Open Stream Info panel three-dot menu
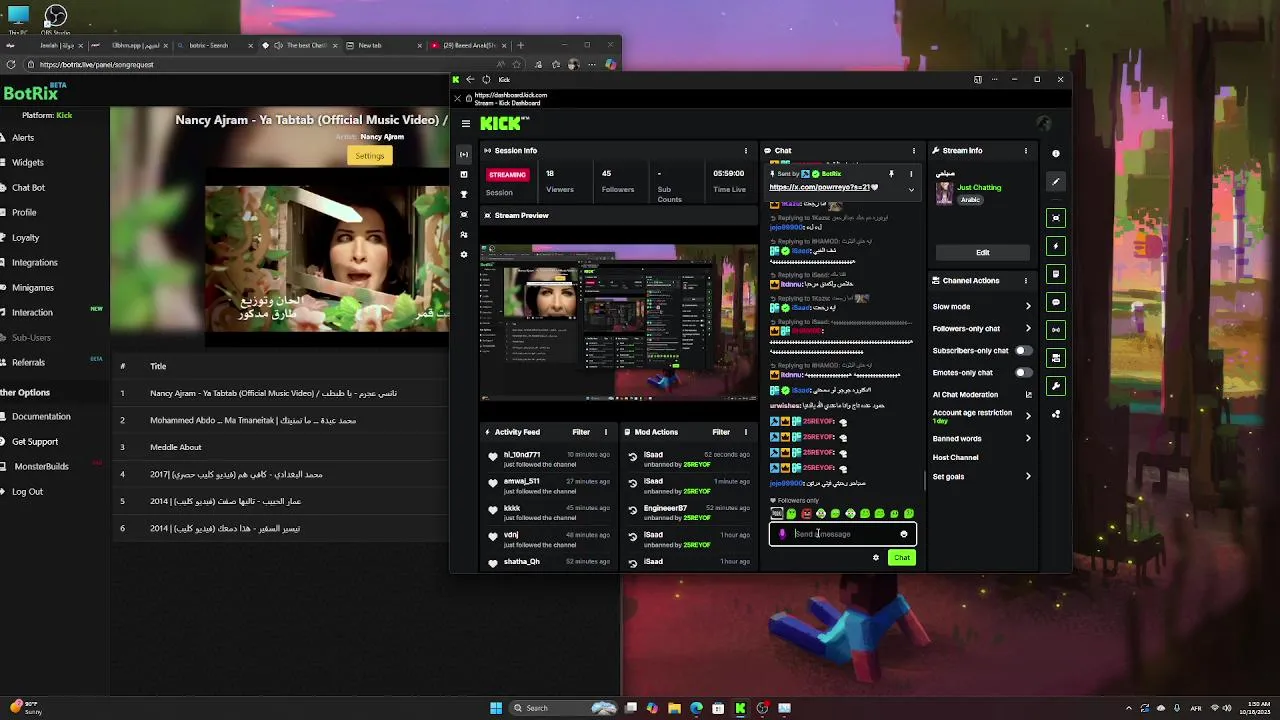 1025,151
